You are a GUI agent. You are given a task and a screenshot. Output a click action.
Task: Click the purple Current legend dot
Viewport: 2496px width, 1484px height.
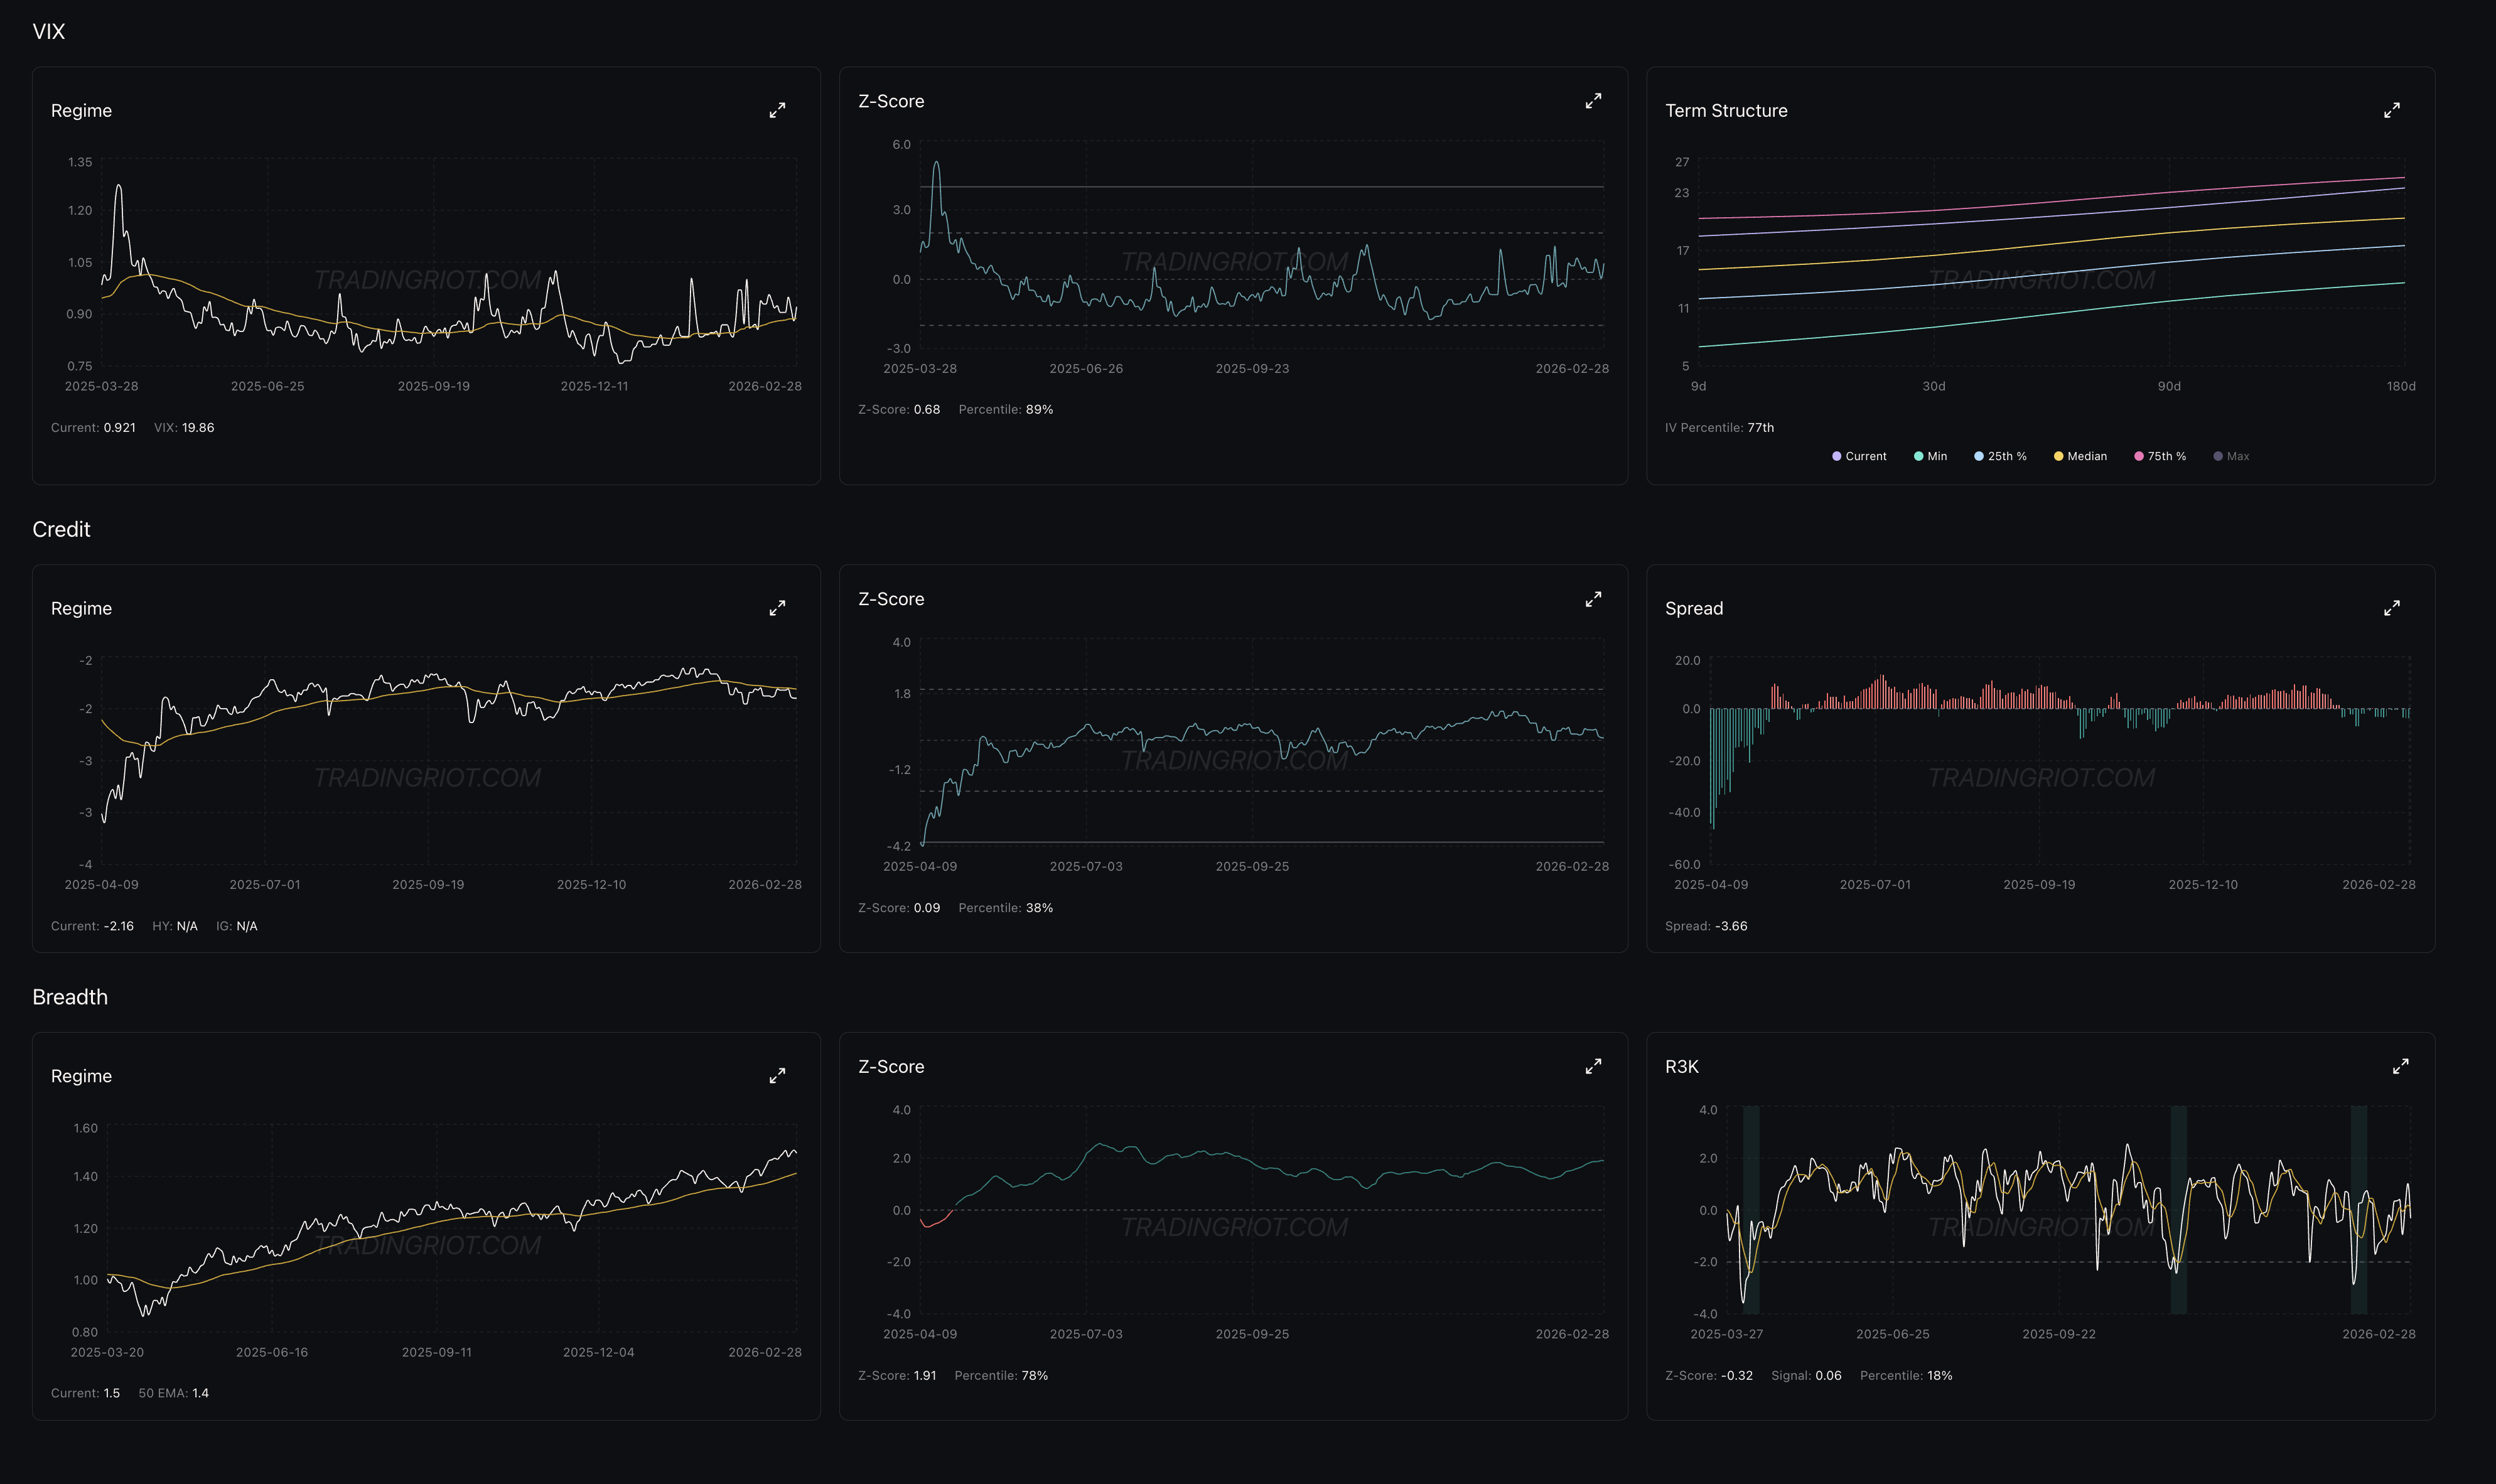1836,456
